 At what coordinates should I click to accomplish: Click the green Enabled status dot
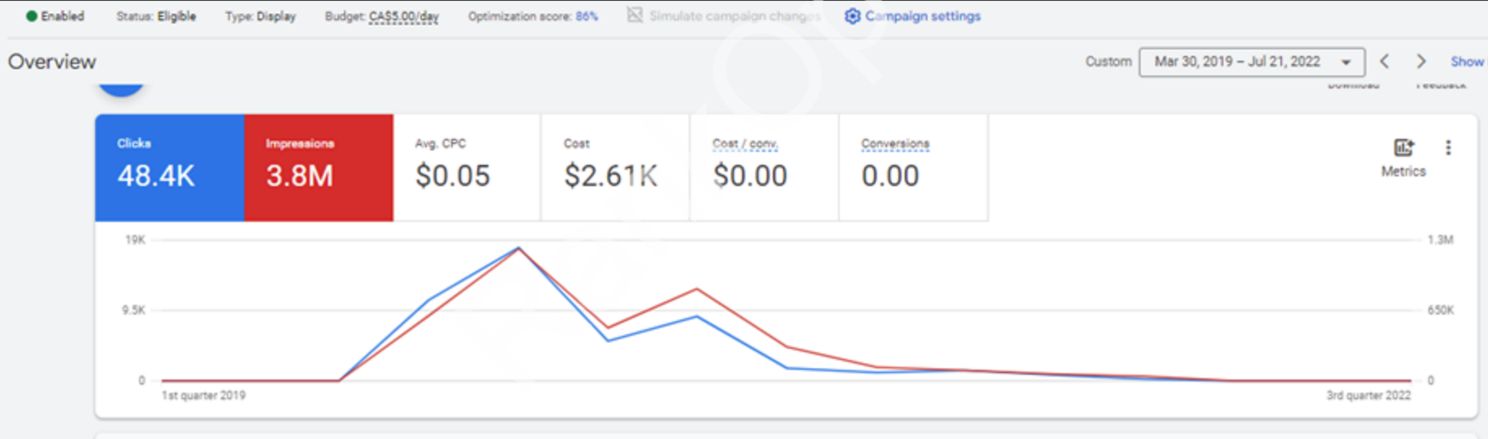[x=31, y=17]
